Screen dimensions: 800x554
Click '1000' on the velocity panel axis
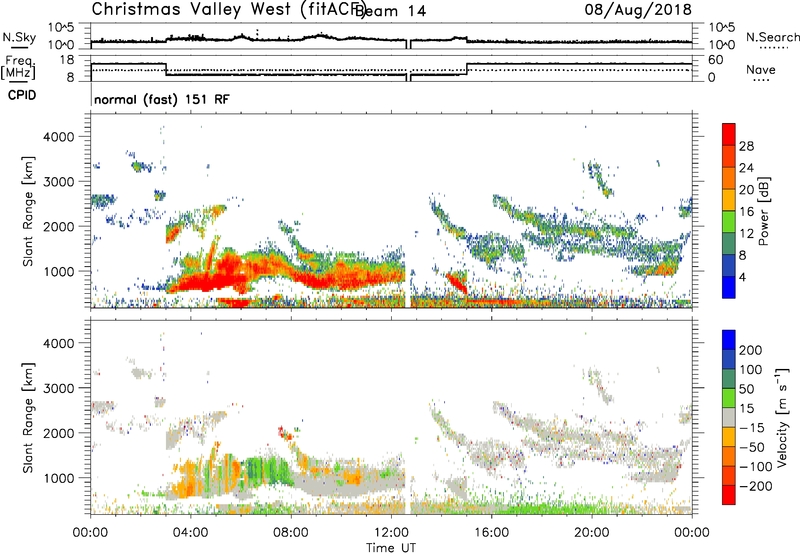[59, 478]
